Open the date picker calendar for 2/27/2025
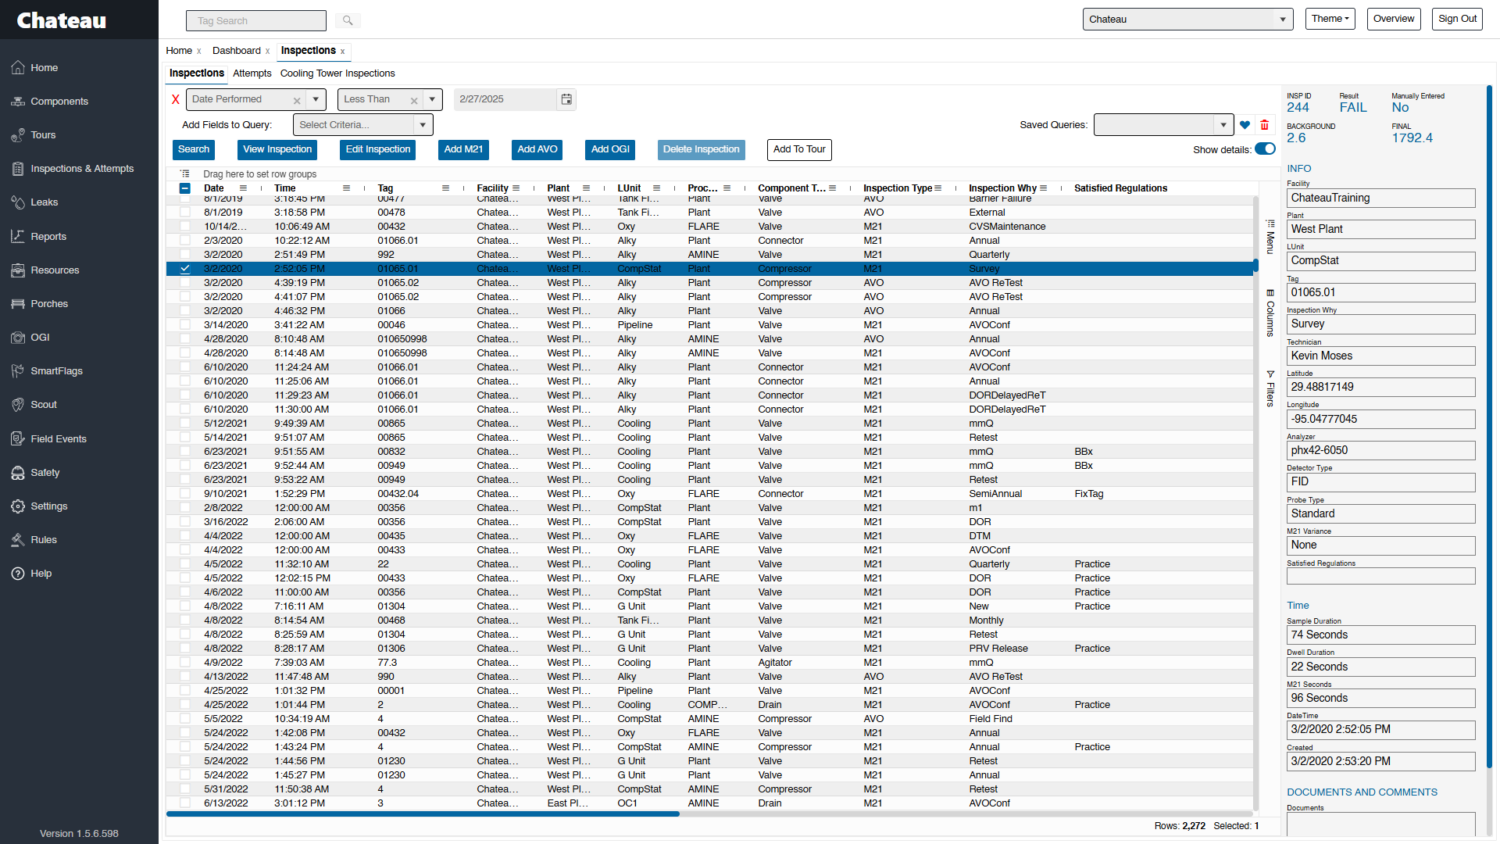 (565, 100)
